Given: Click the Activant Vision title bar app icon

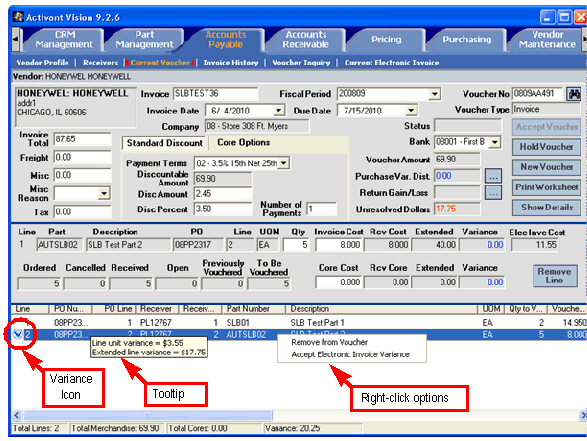Looking at the screenshot, I should (x=18, y=17).
